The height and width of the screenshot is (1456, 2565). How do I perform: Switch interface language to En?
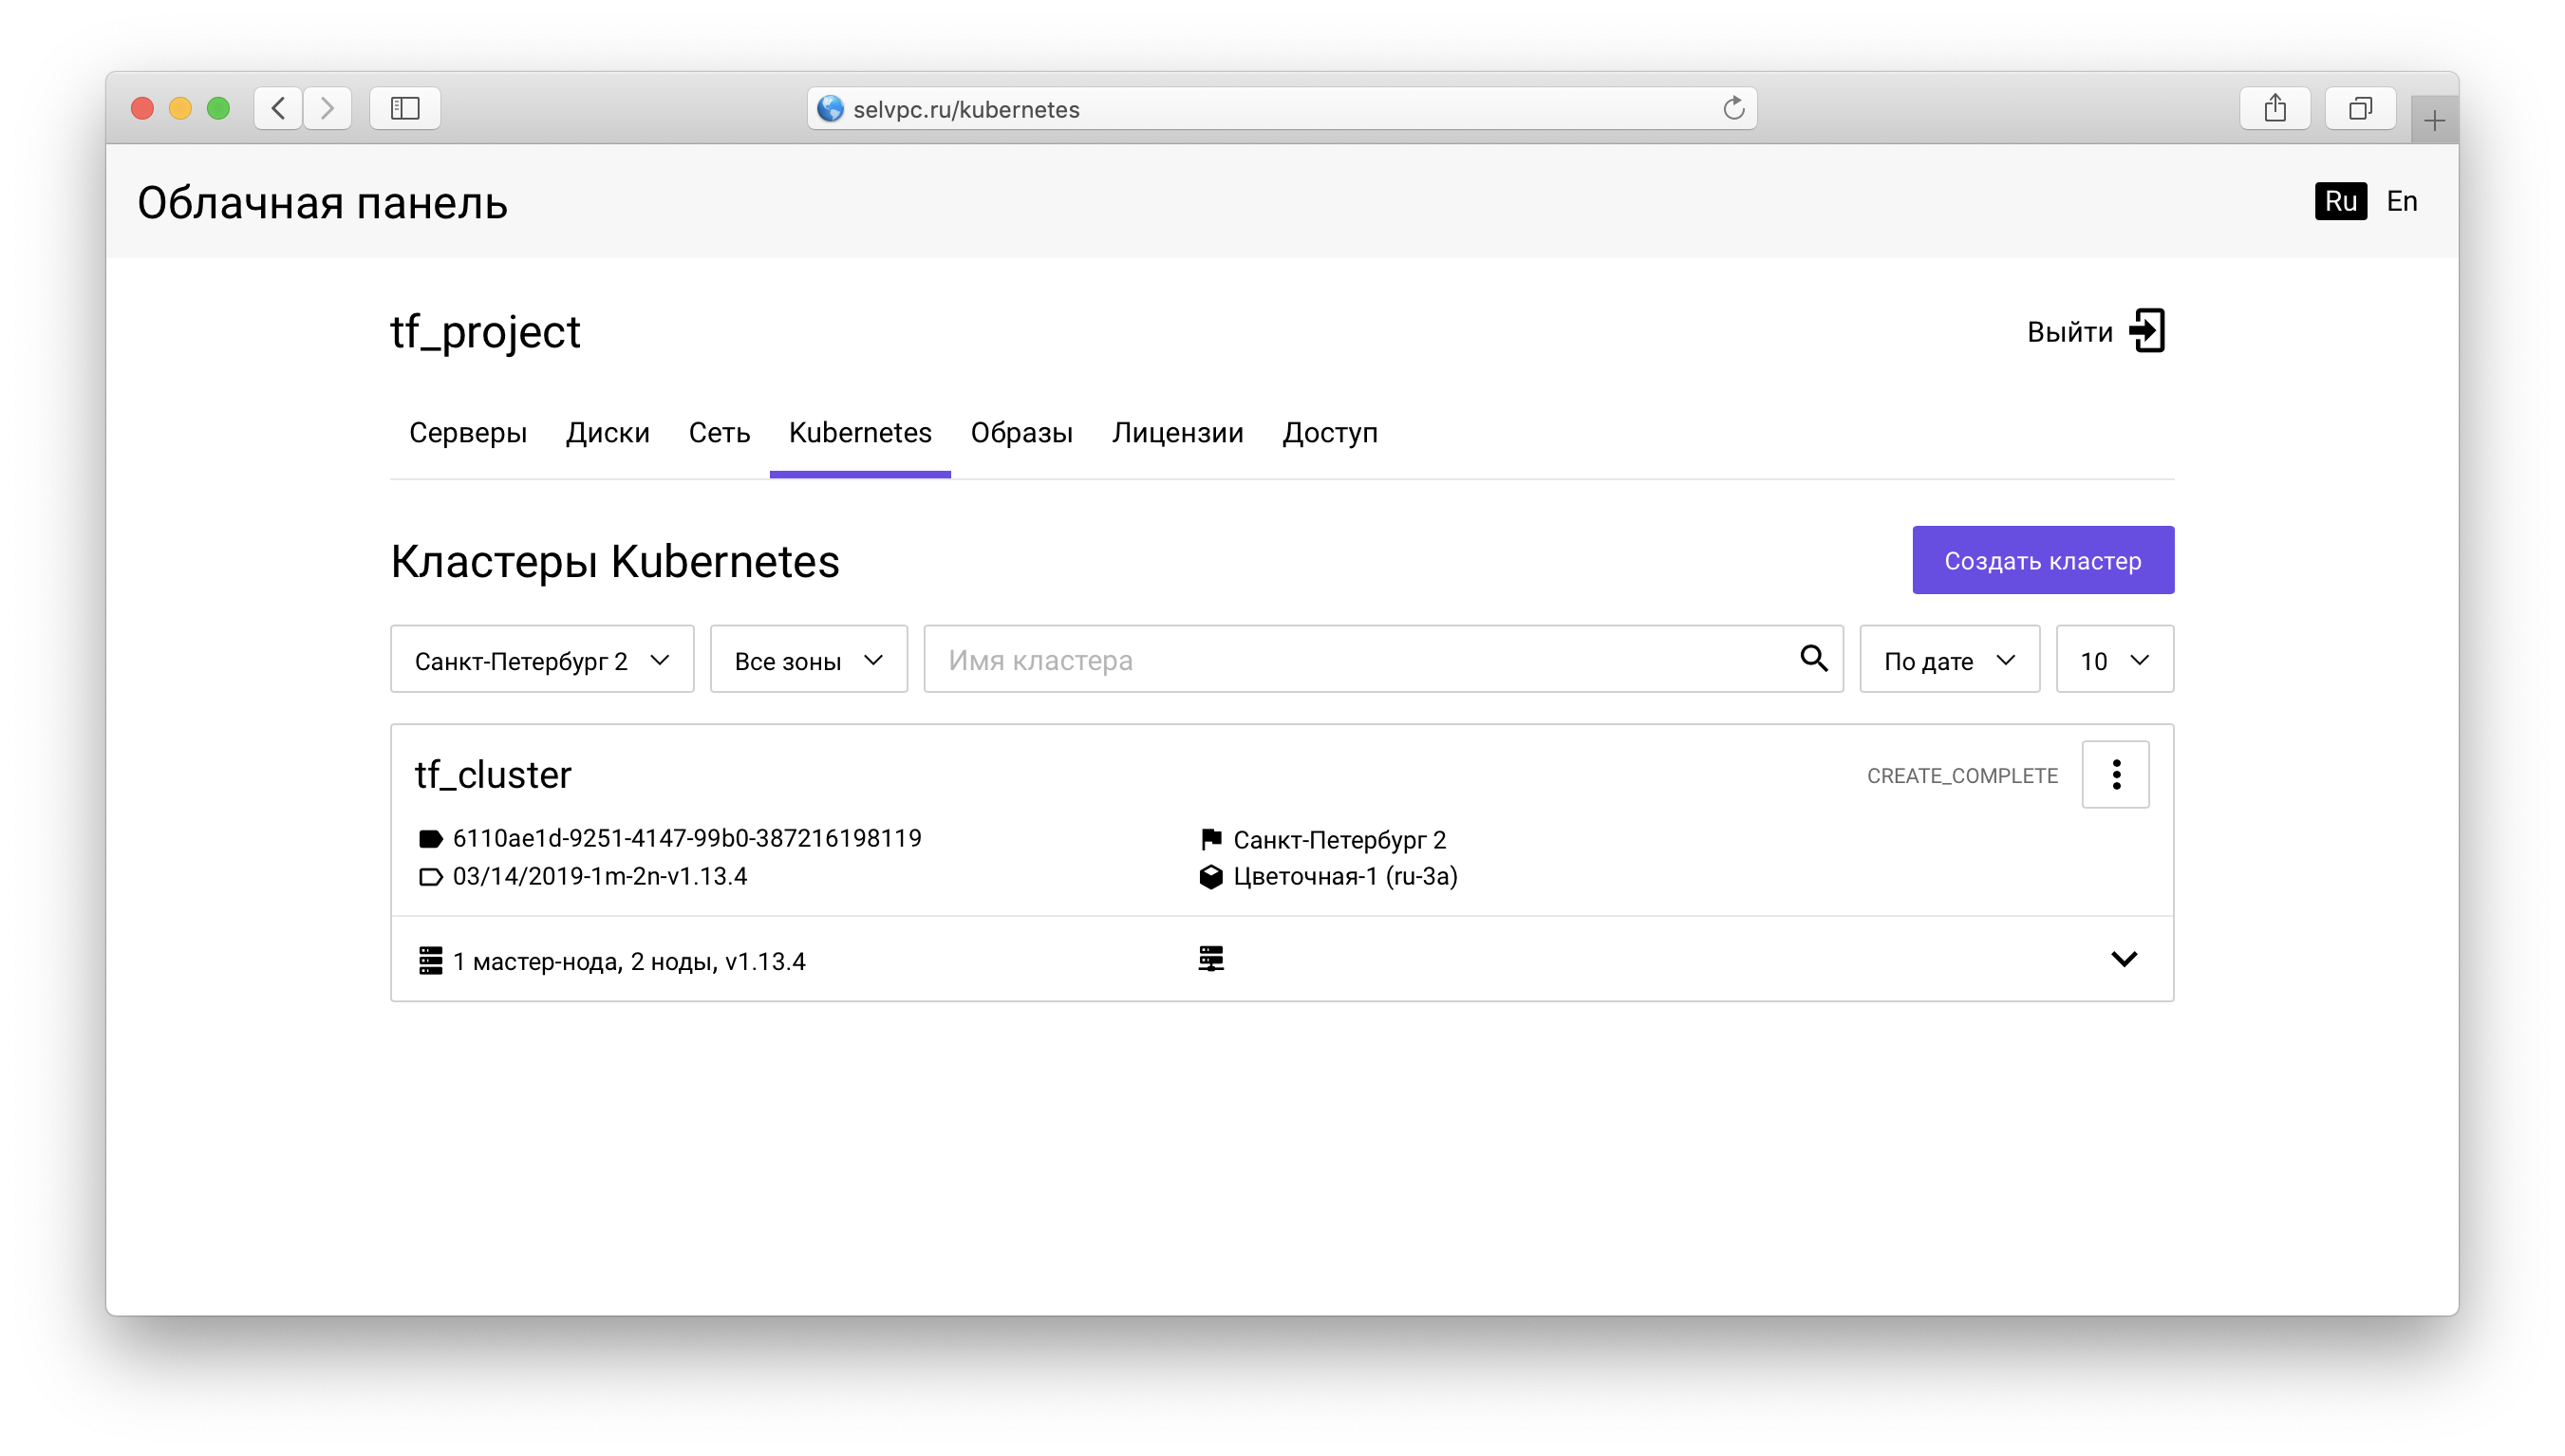pyautogui.click(x=2401, y=201)
